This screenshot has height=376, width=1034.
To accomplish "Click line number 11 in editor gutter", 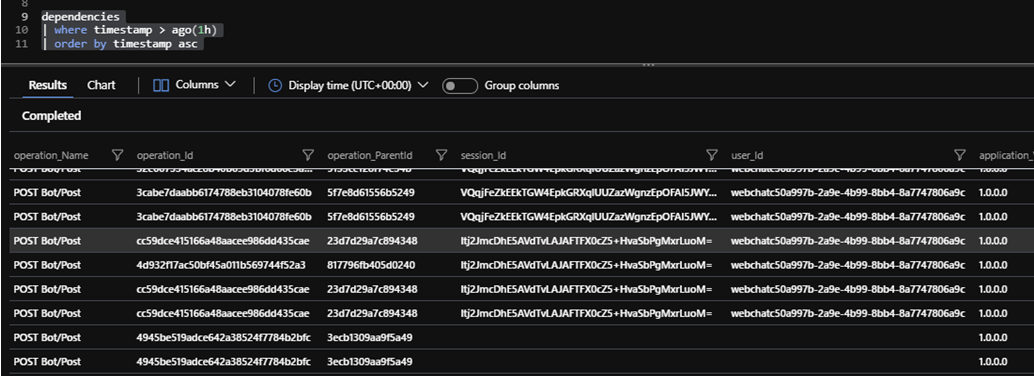I will (21, 44).
